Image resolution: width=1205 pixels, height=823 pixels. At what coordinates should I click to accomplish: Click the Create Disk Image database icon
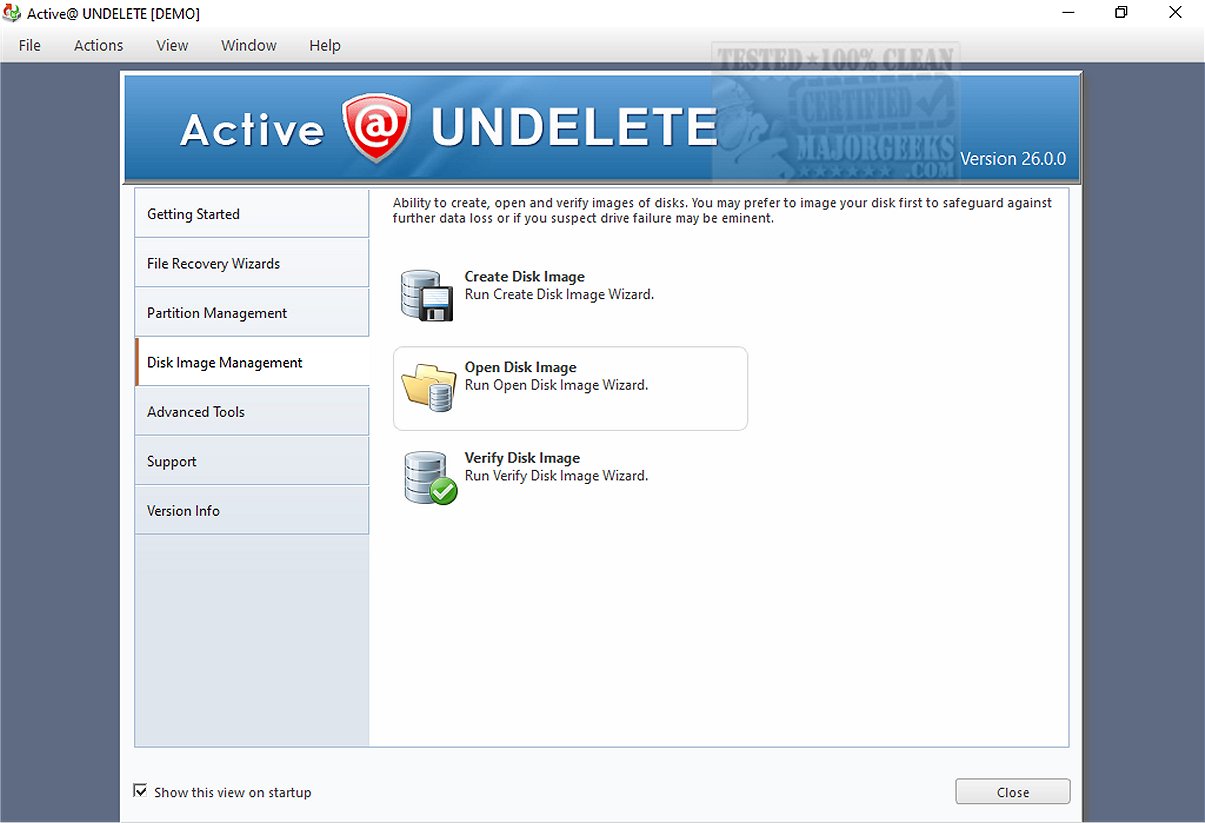[427, 295]
